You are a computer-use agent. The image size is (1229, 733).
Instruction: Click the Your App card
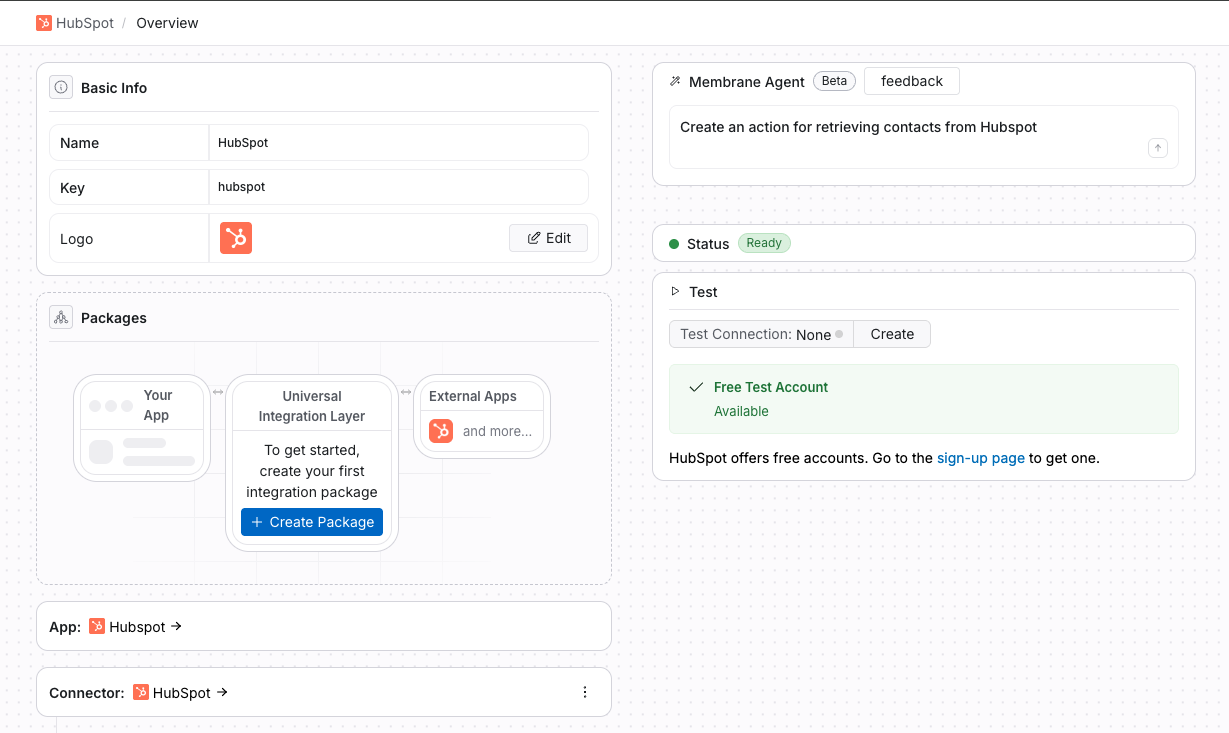[142, 427]
